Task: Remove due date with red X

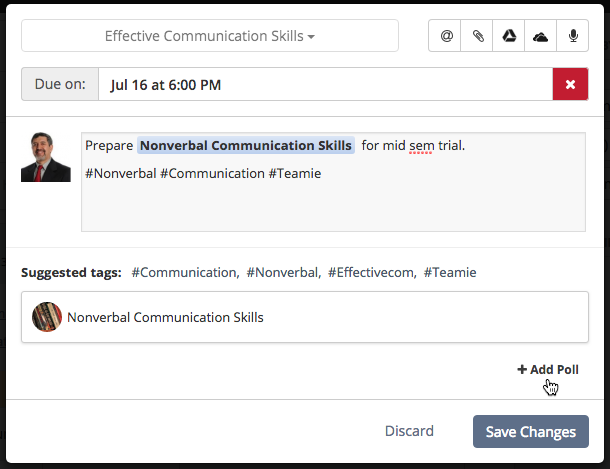Action: point(570,84)
